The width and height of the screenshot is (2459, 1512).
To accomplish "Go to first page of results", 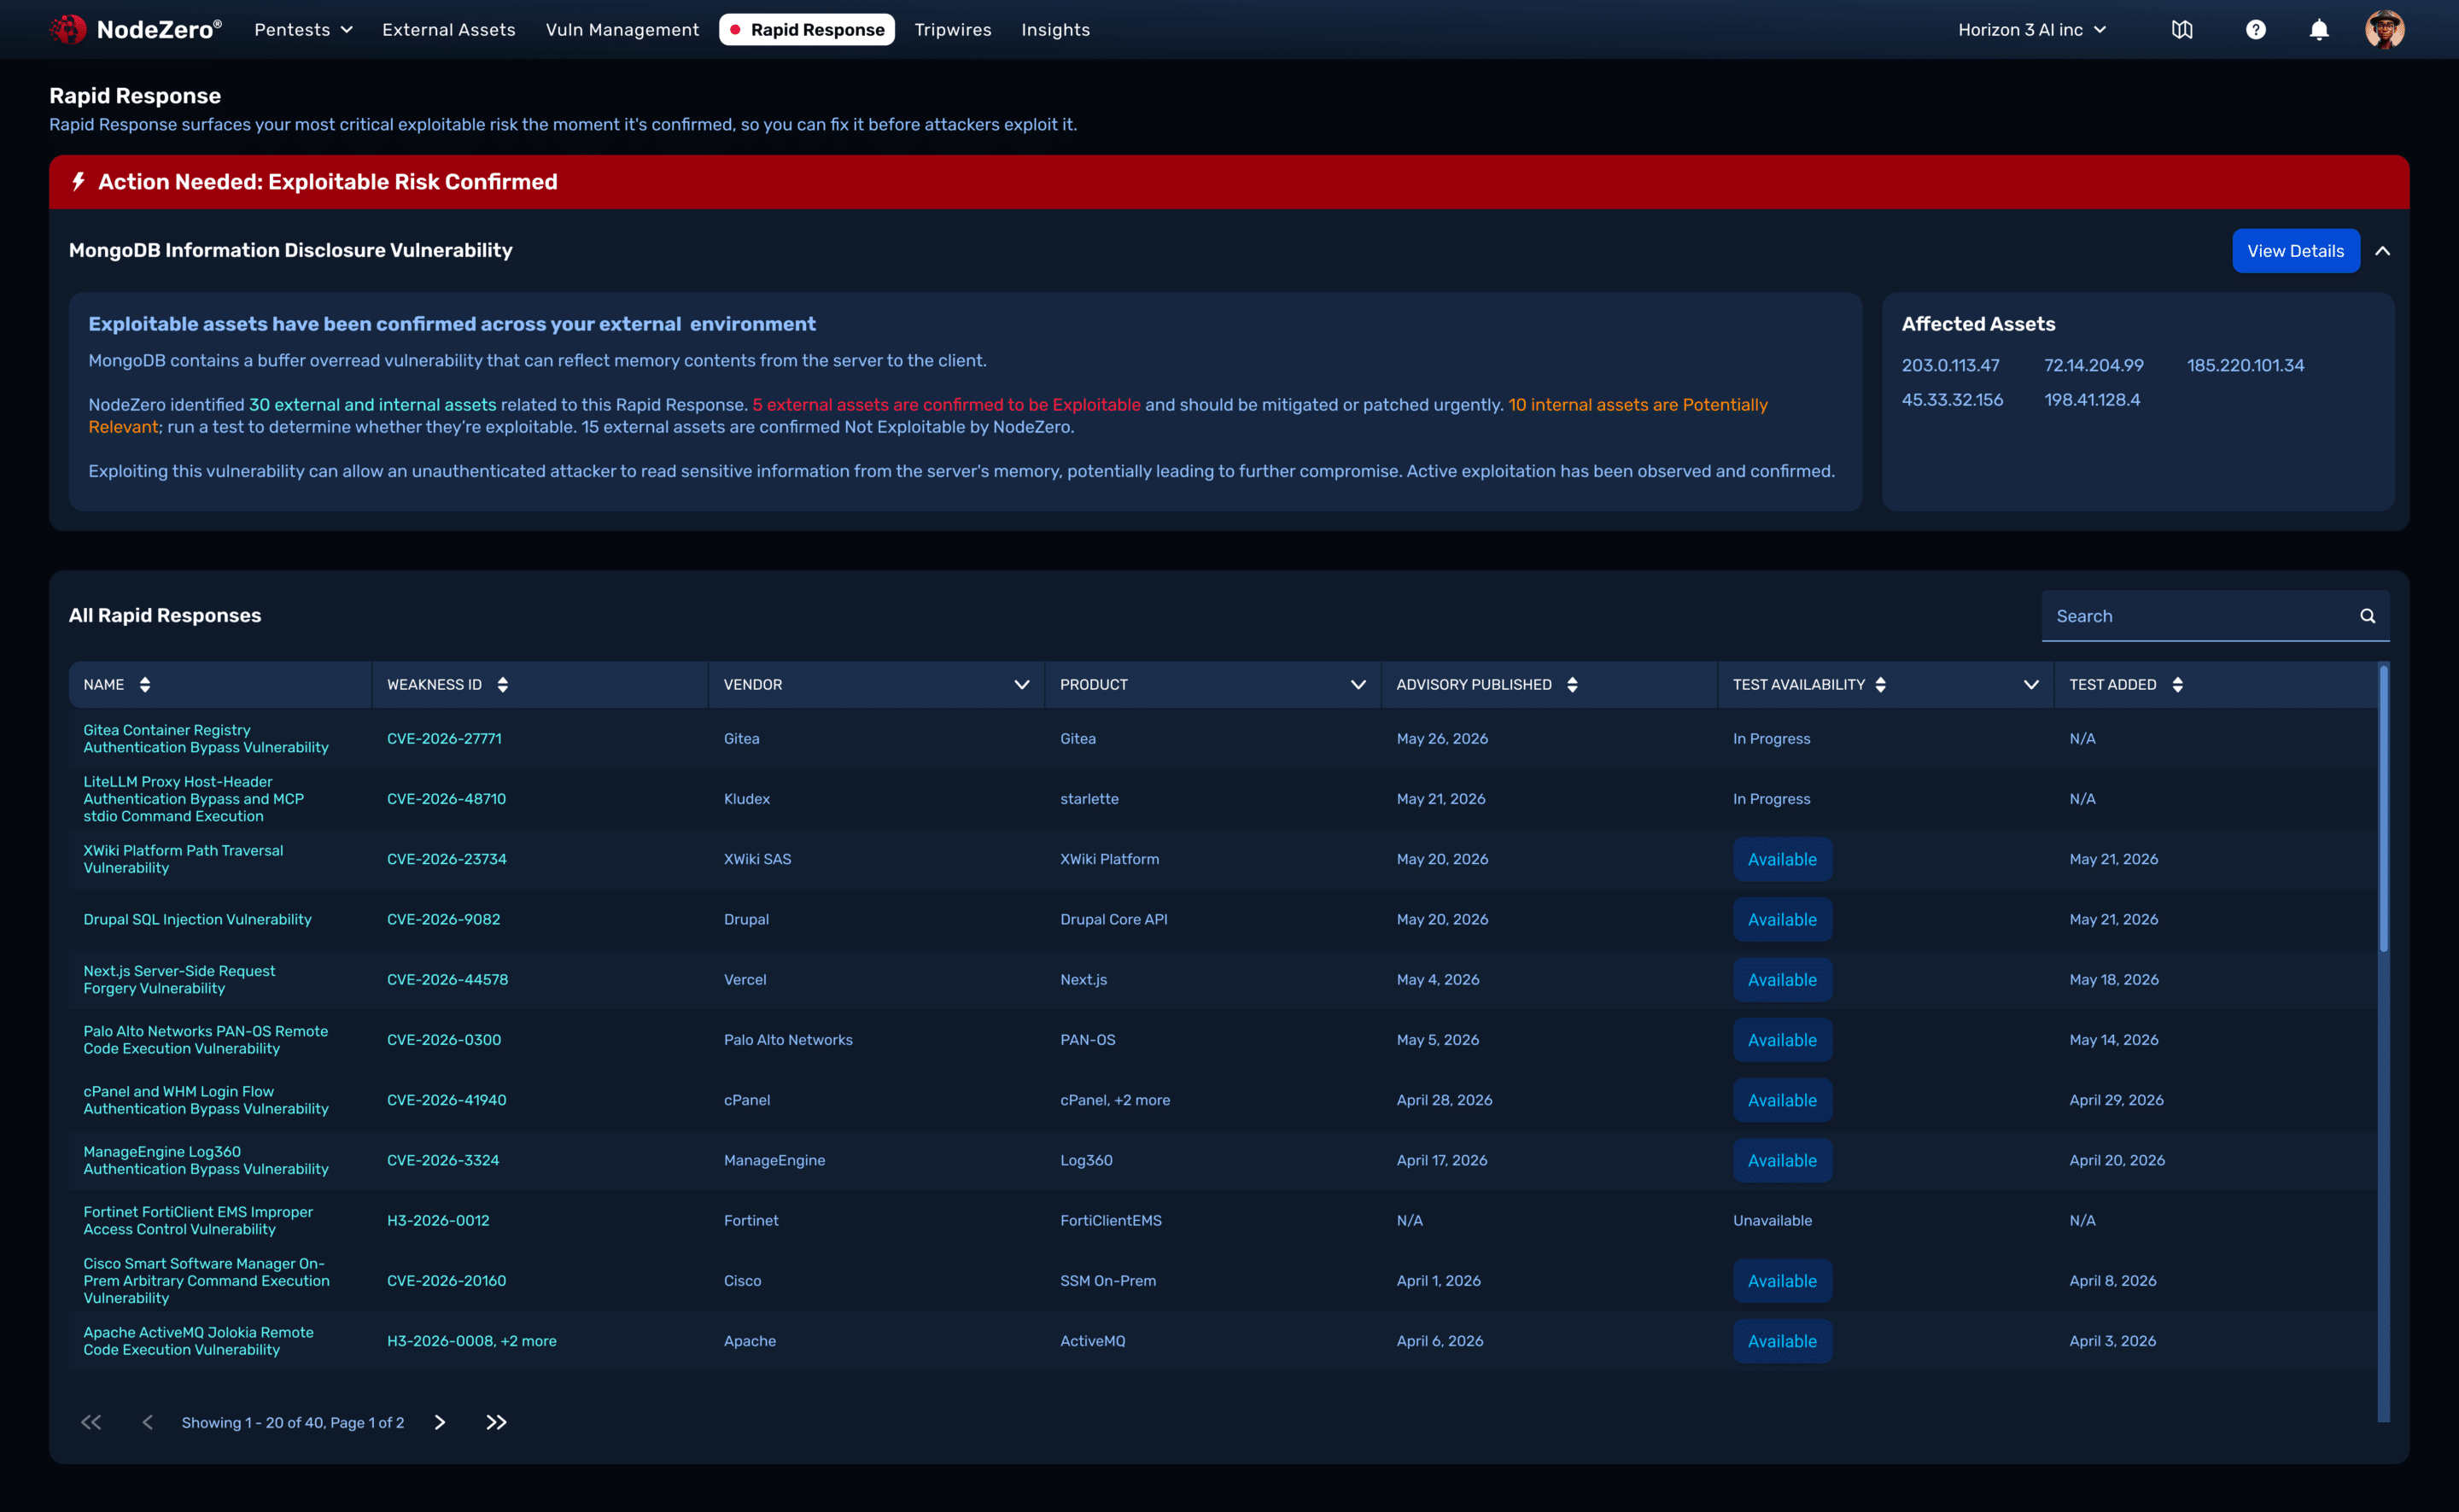I will coord(91,1422).
